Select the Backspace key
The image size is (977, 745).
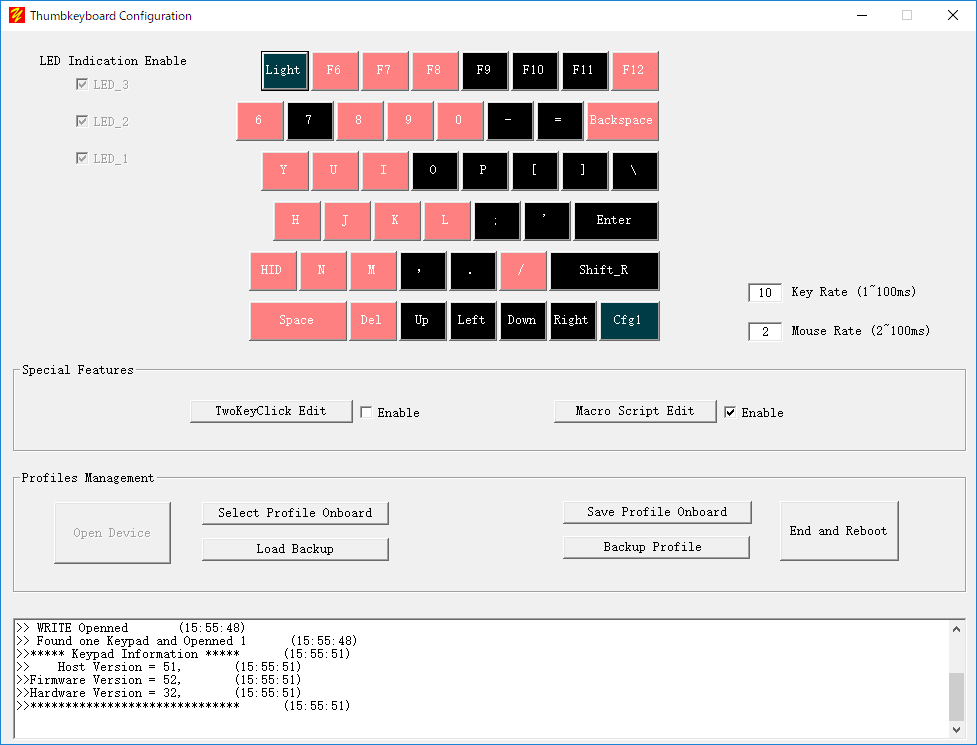(622, 121)
